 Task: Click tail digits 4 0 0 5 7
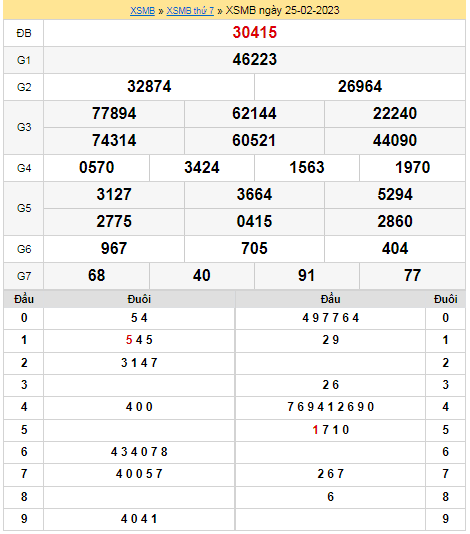[x=139, y=474]
